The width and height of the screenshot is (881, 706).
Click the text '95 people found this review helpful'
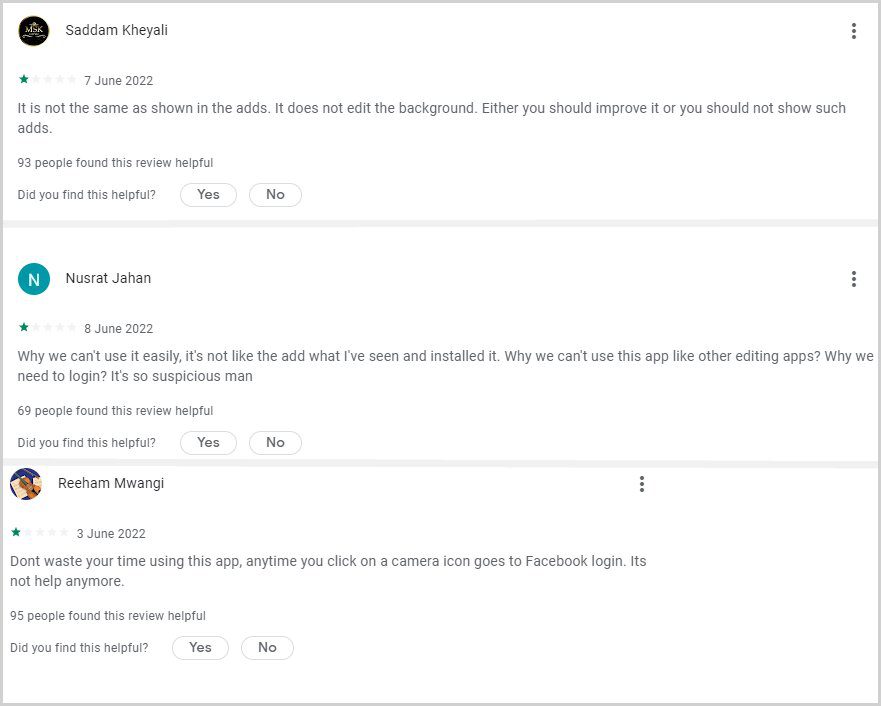point(108,616)
